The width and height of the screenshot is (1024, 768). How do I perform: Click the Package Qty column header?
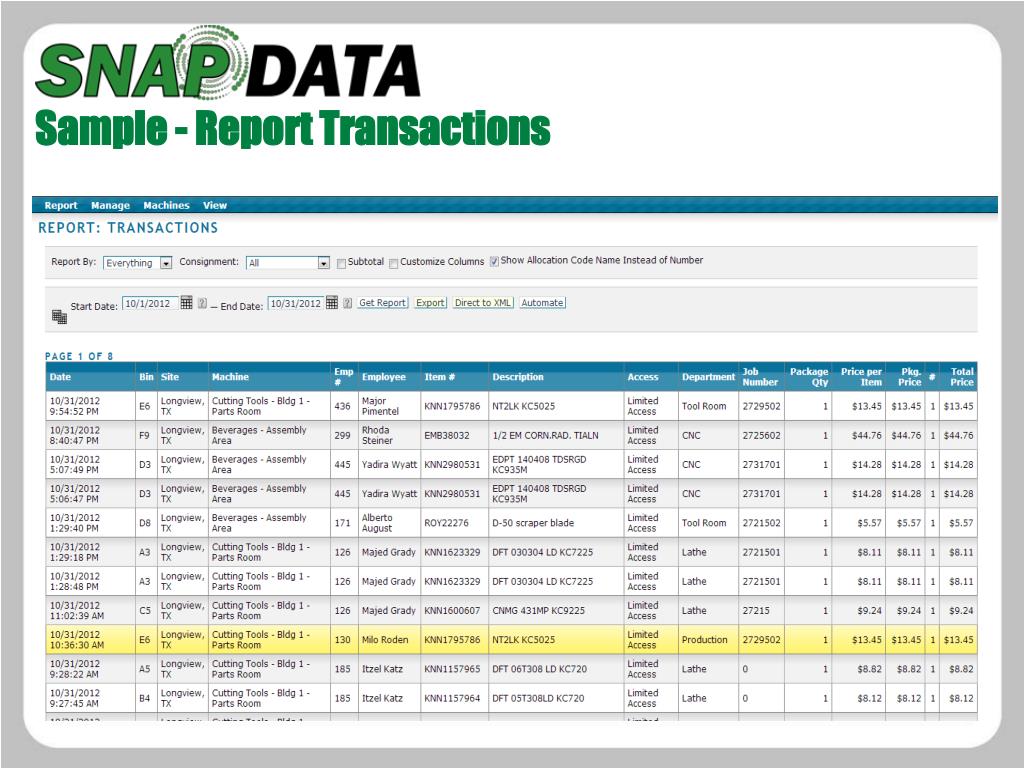point(808,377)
